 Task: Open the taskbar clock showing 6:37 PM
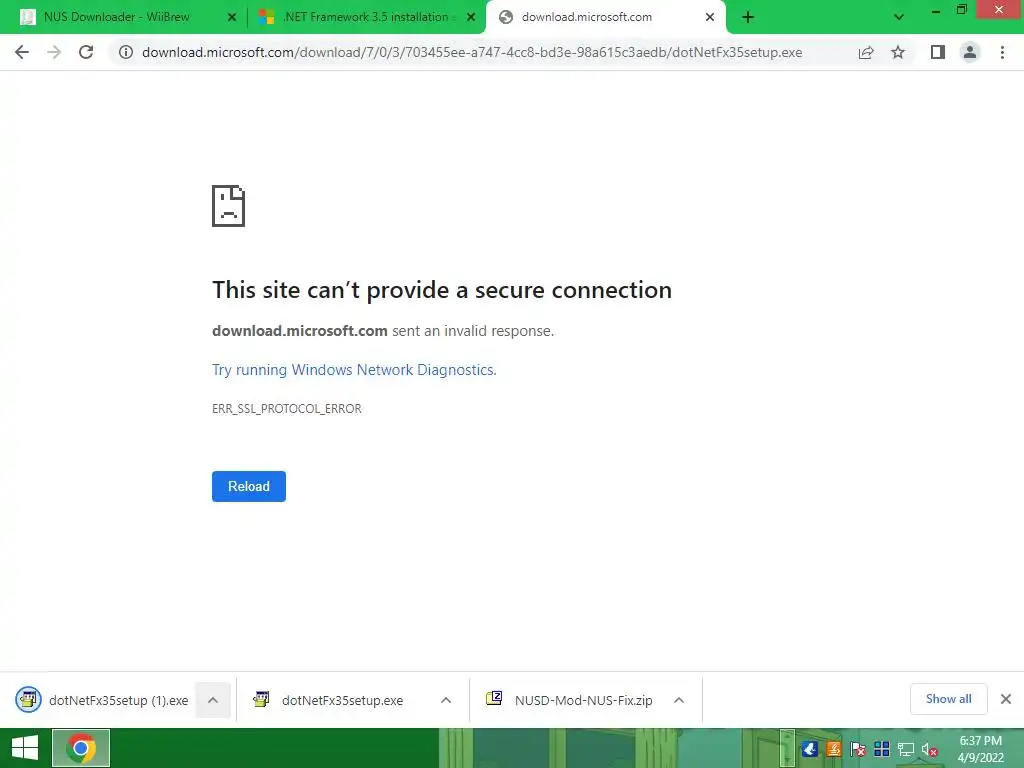981,749
